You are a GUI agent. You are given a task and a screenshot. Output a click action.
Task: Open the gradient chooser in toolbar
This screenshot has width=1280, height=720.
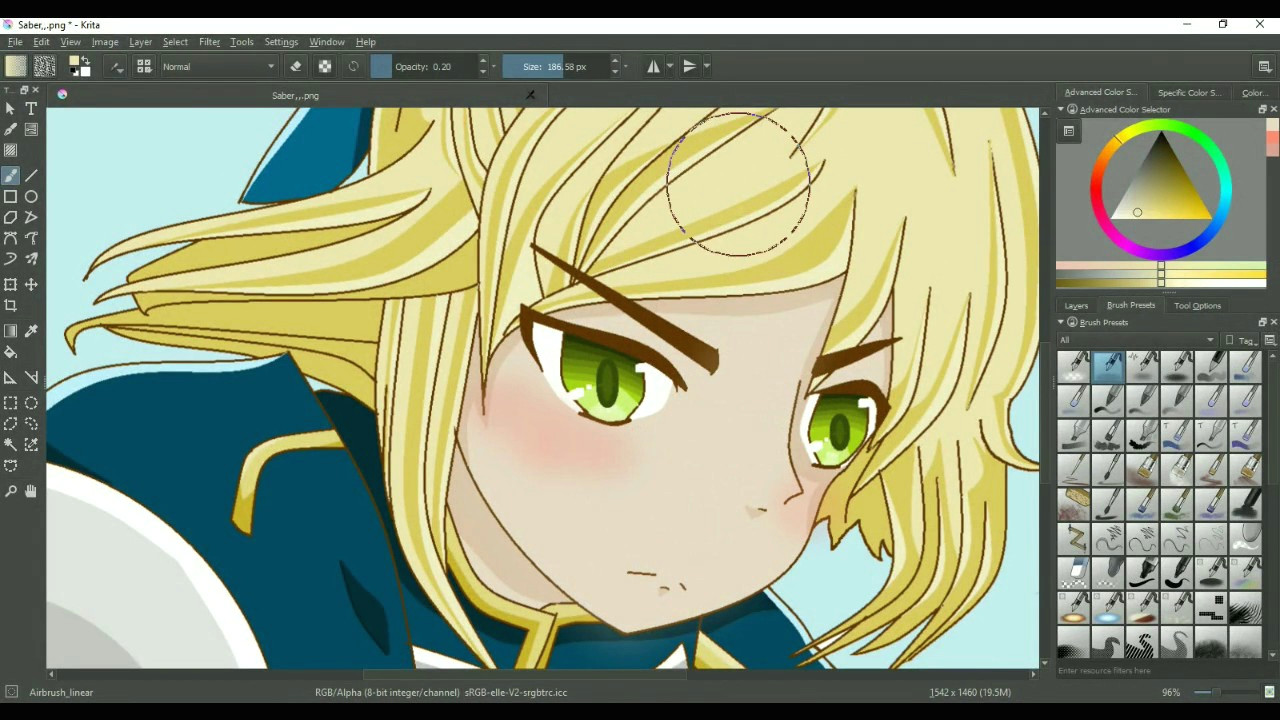[x=15, y=66]
